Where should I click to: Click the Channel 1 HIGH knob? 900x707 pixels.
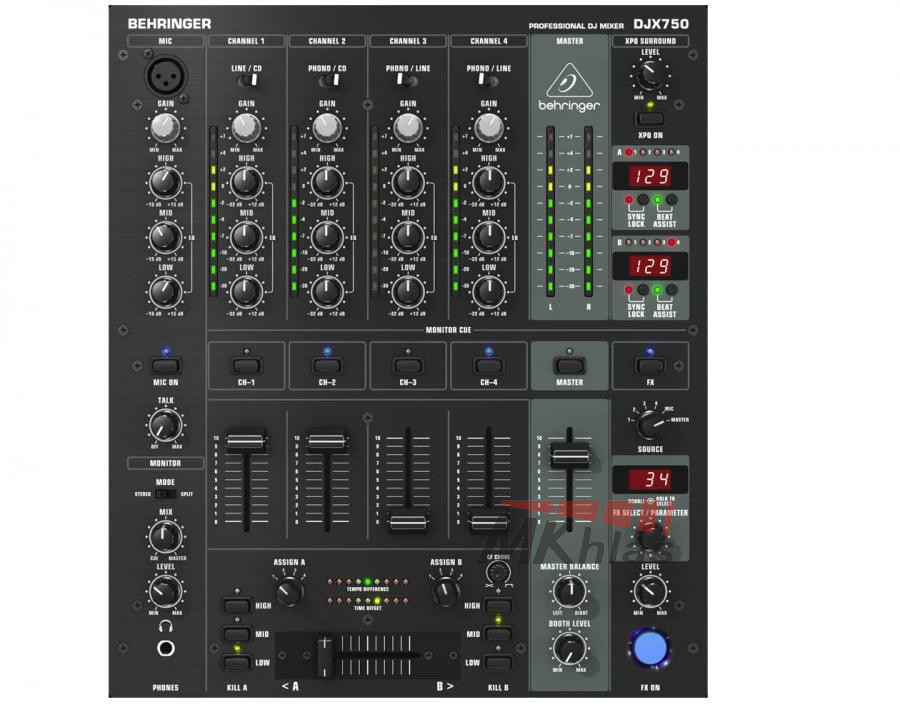(x=246, y=182)
